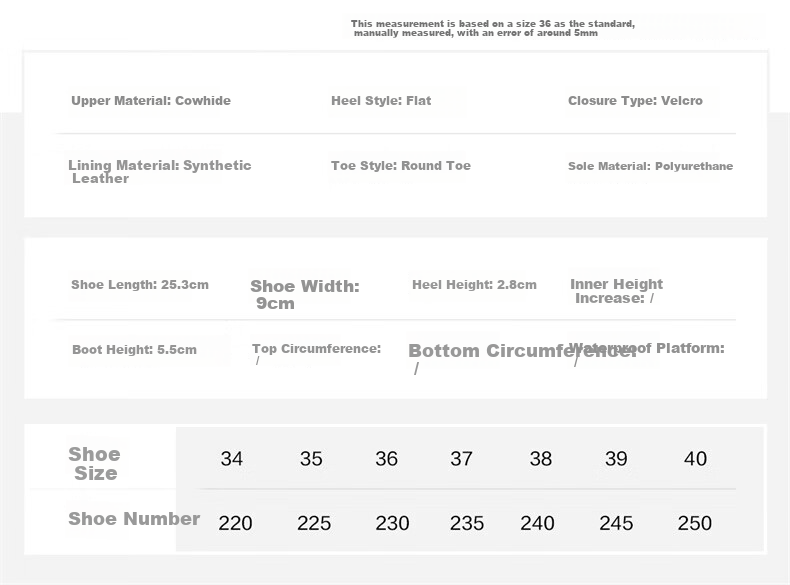Screen dimensions: 790x585
Task: Select shoe number 225 value
Action: [314, 523]
